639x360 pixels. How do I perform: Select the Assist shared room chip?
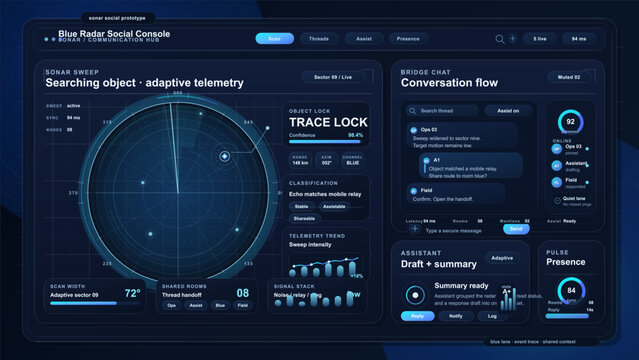click(x=196, y=305)
